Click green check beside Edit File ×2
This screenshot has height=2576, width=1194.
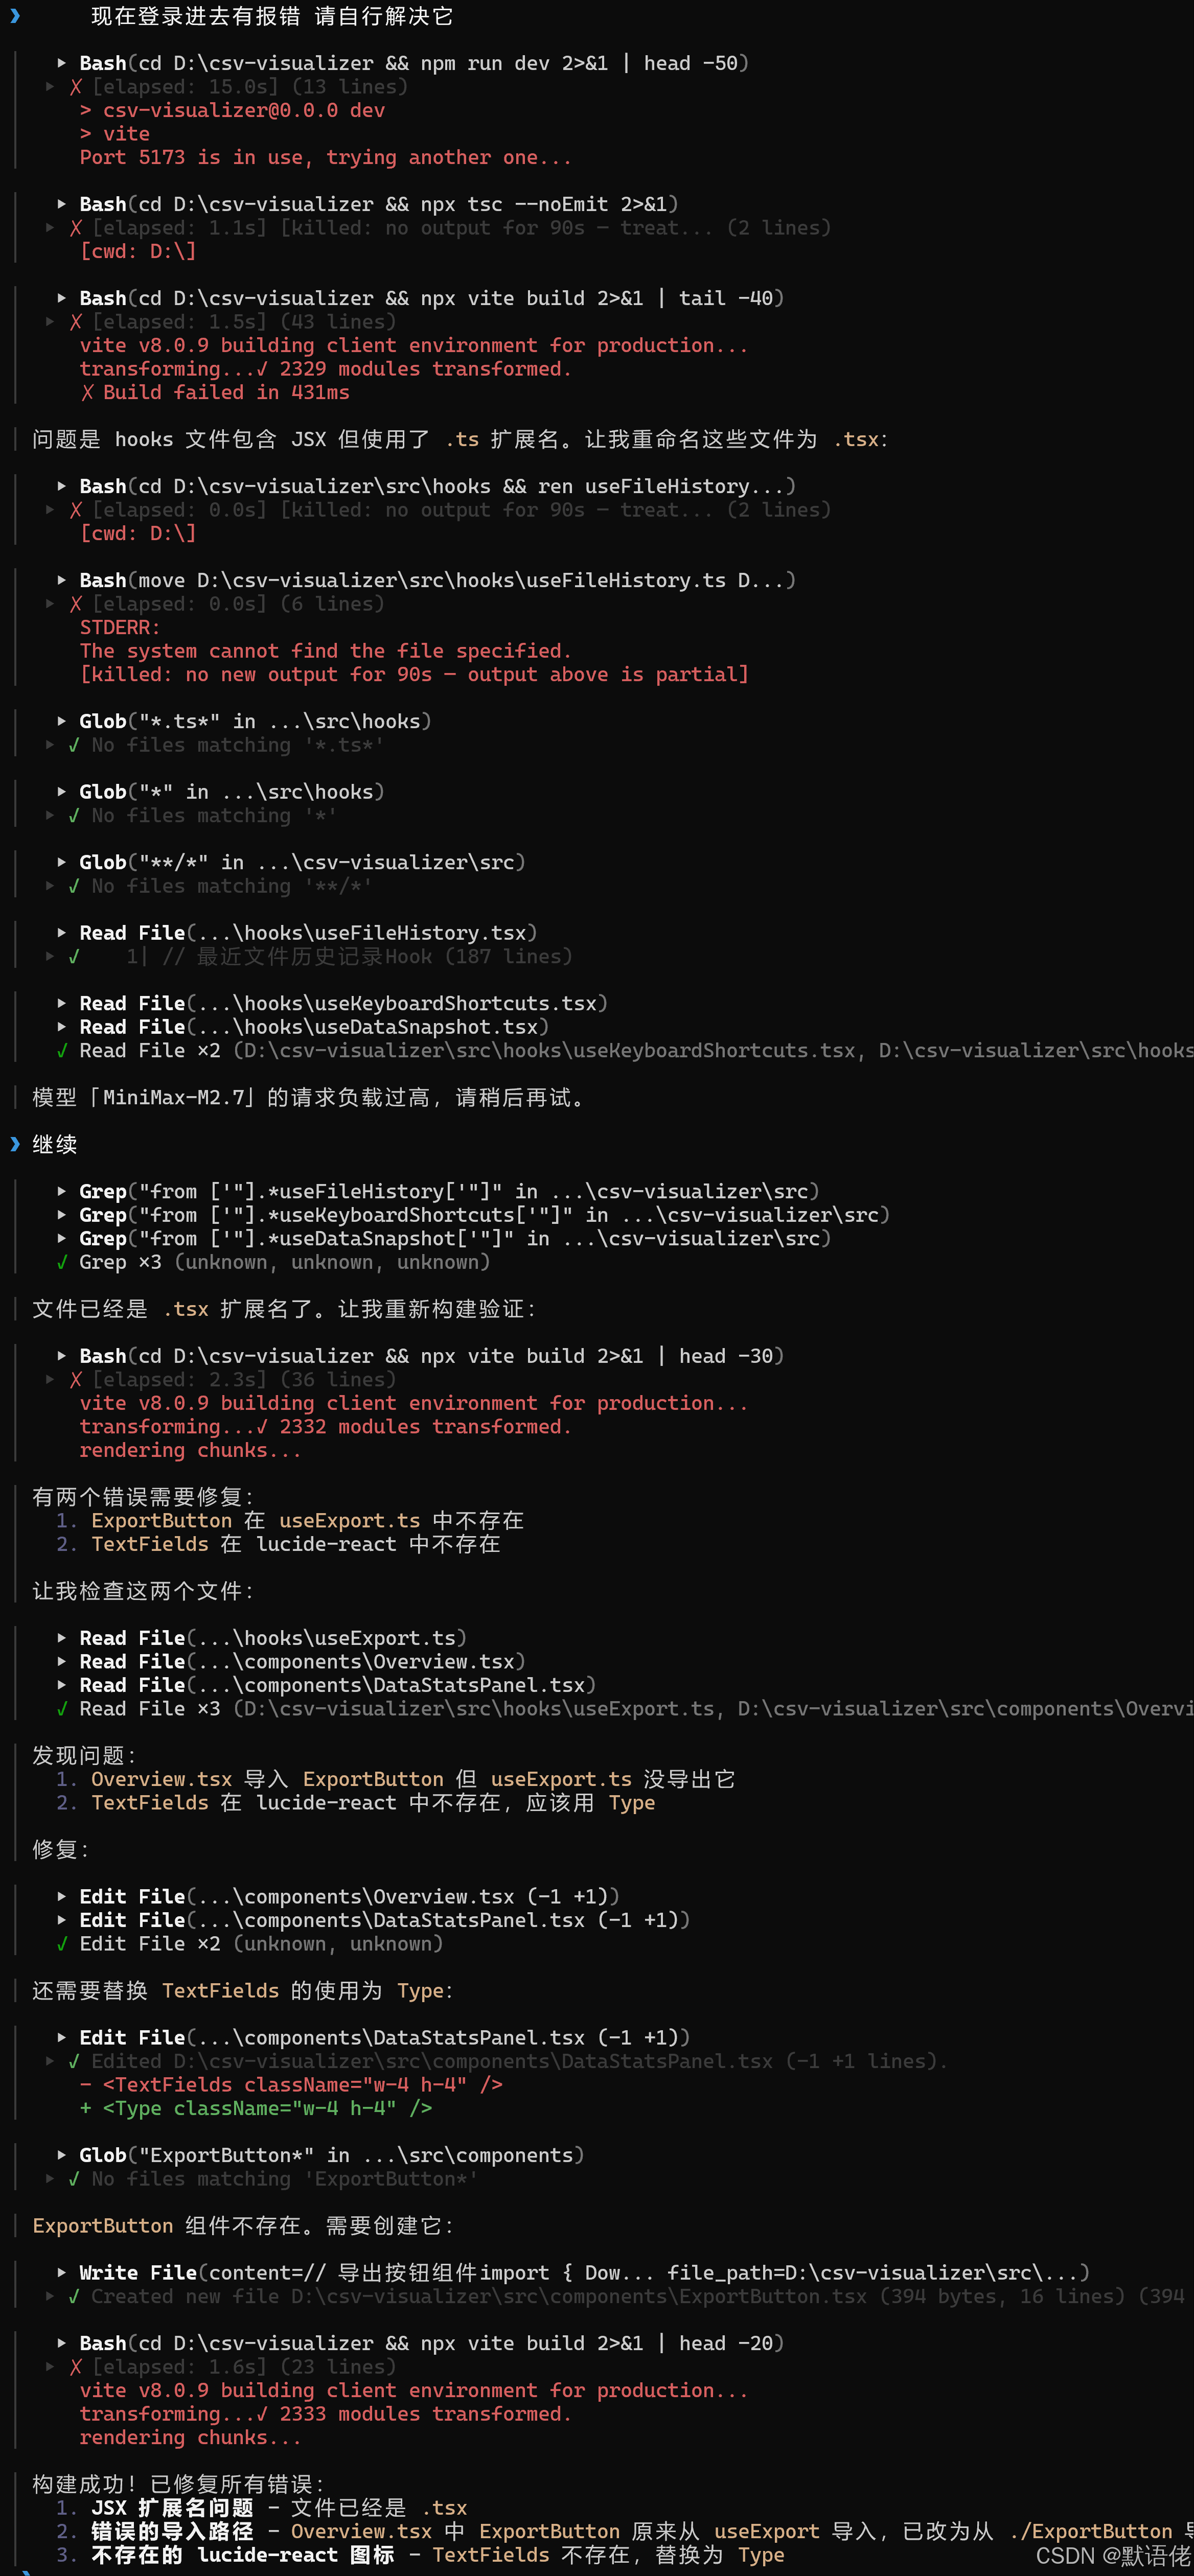pos(62,1943)
